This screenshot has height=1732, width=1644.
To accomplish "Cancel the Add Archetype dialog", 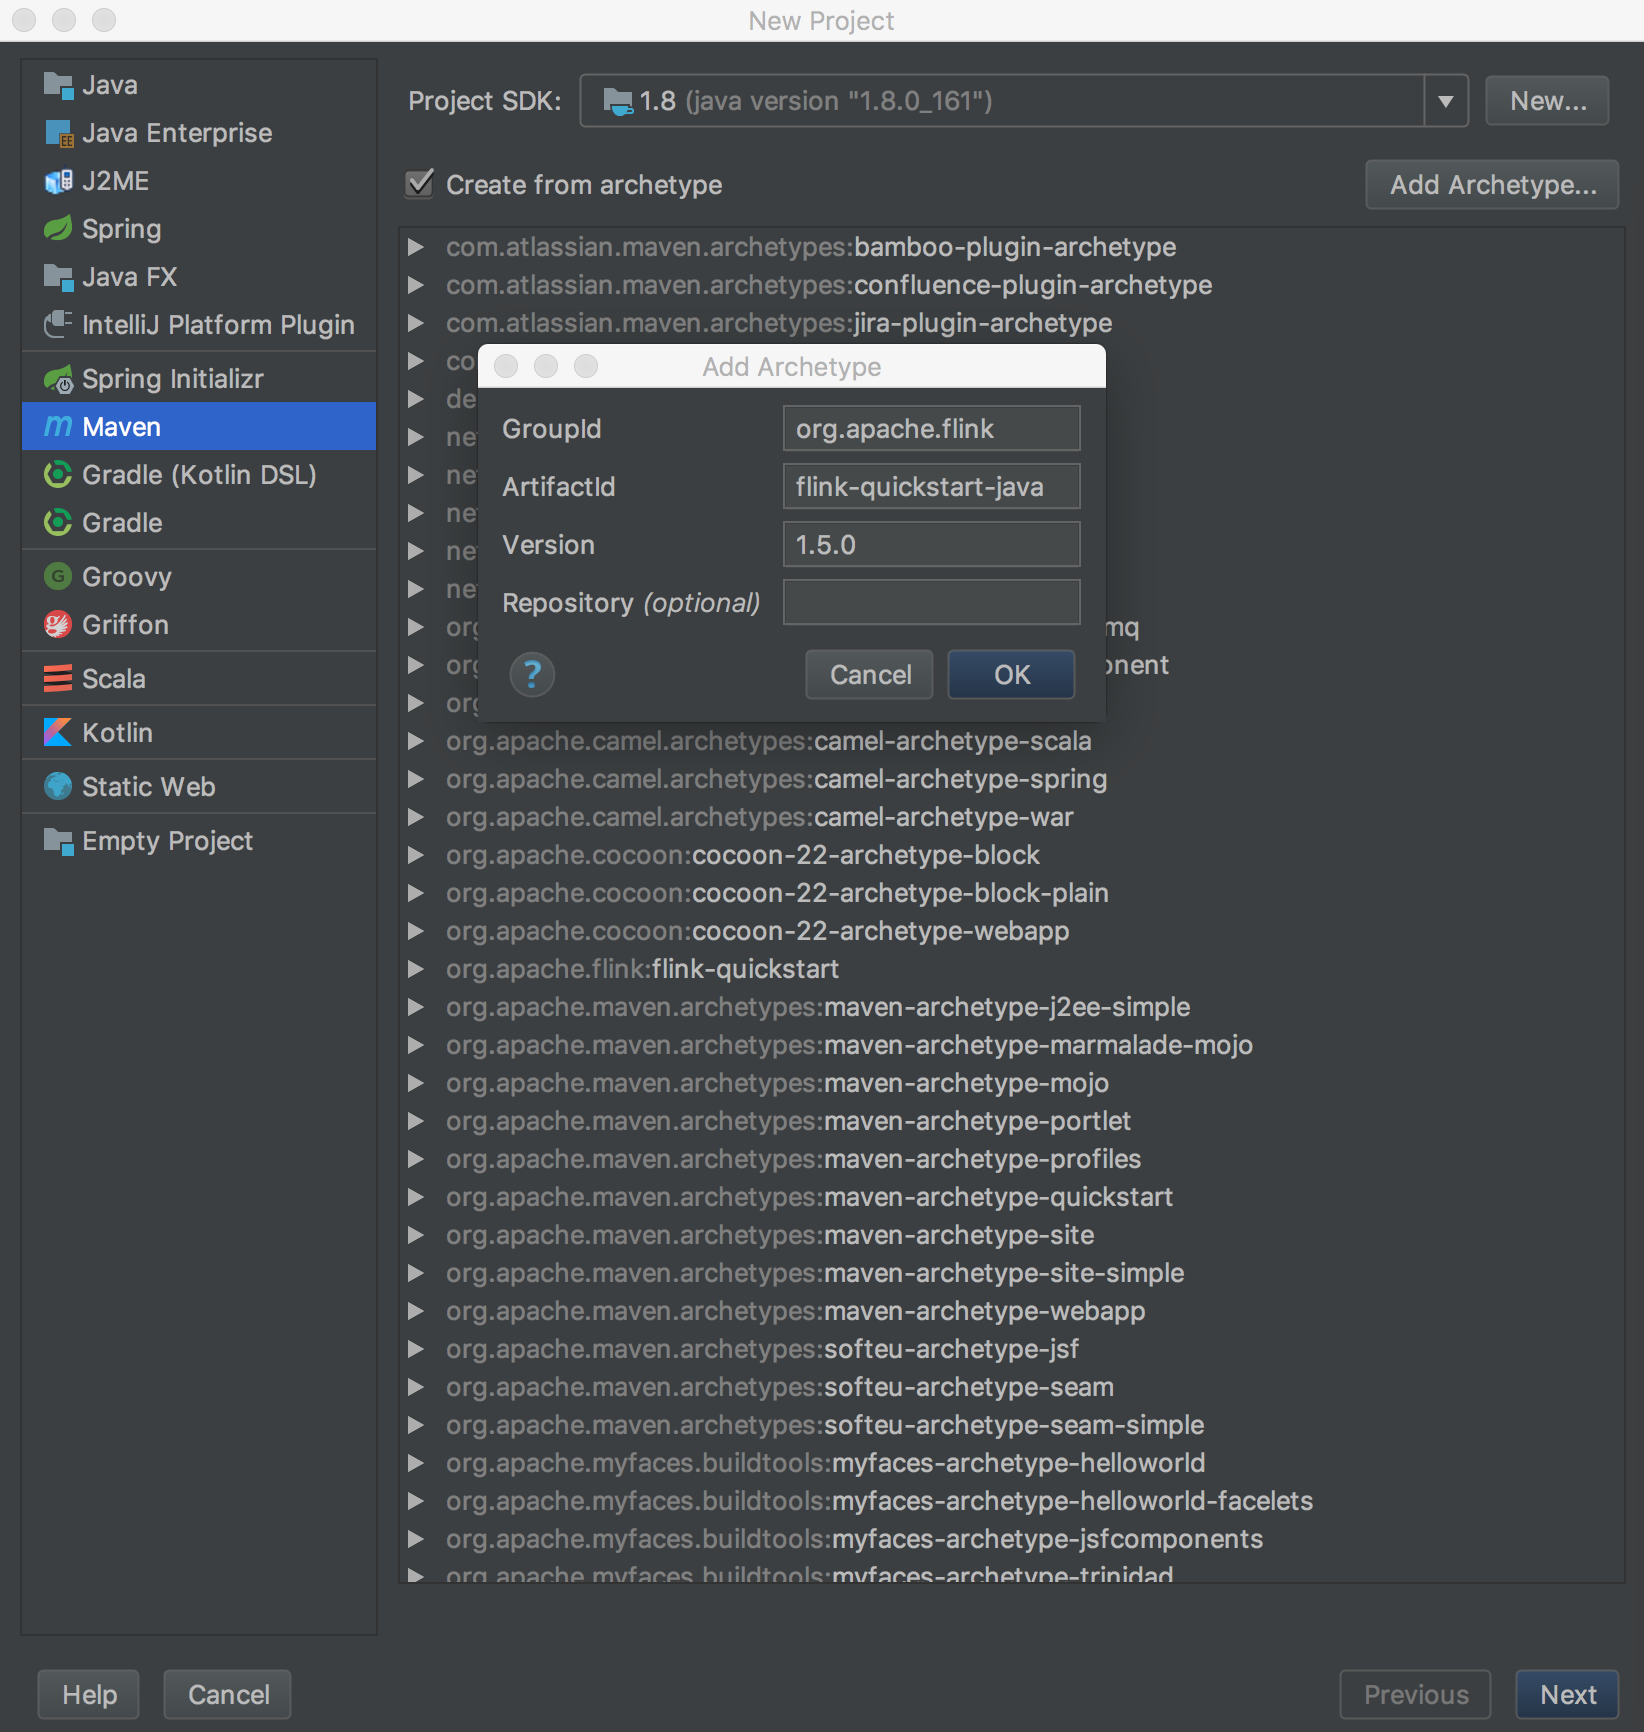I will [870, 675].
